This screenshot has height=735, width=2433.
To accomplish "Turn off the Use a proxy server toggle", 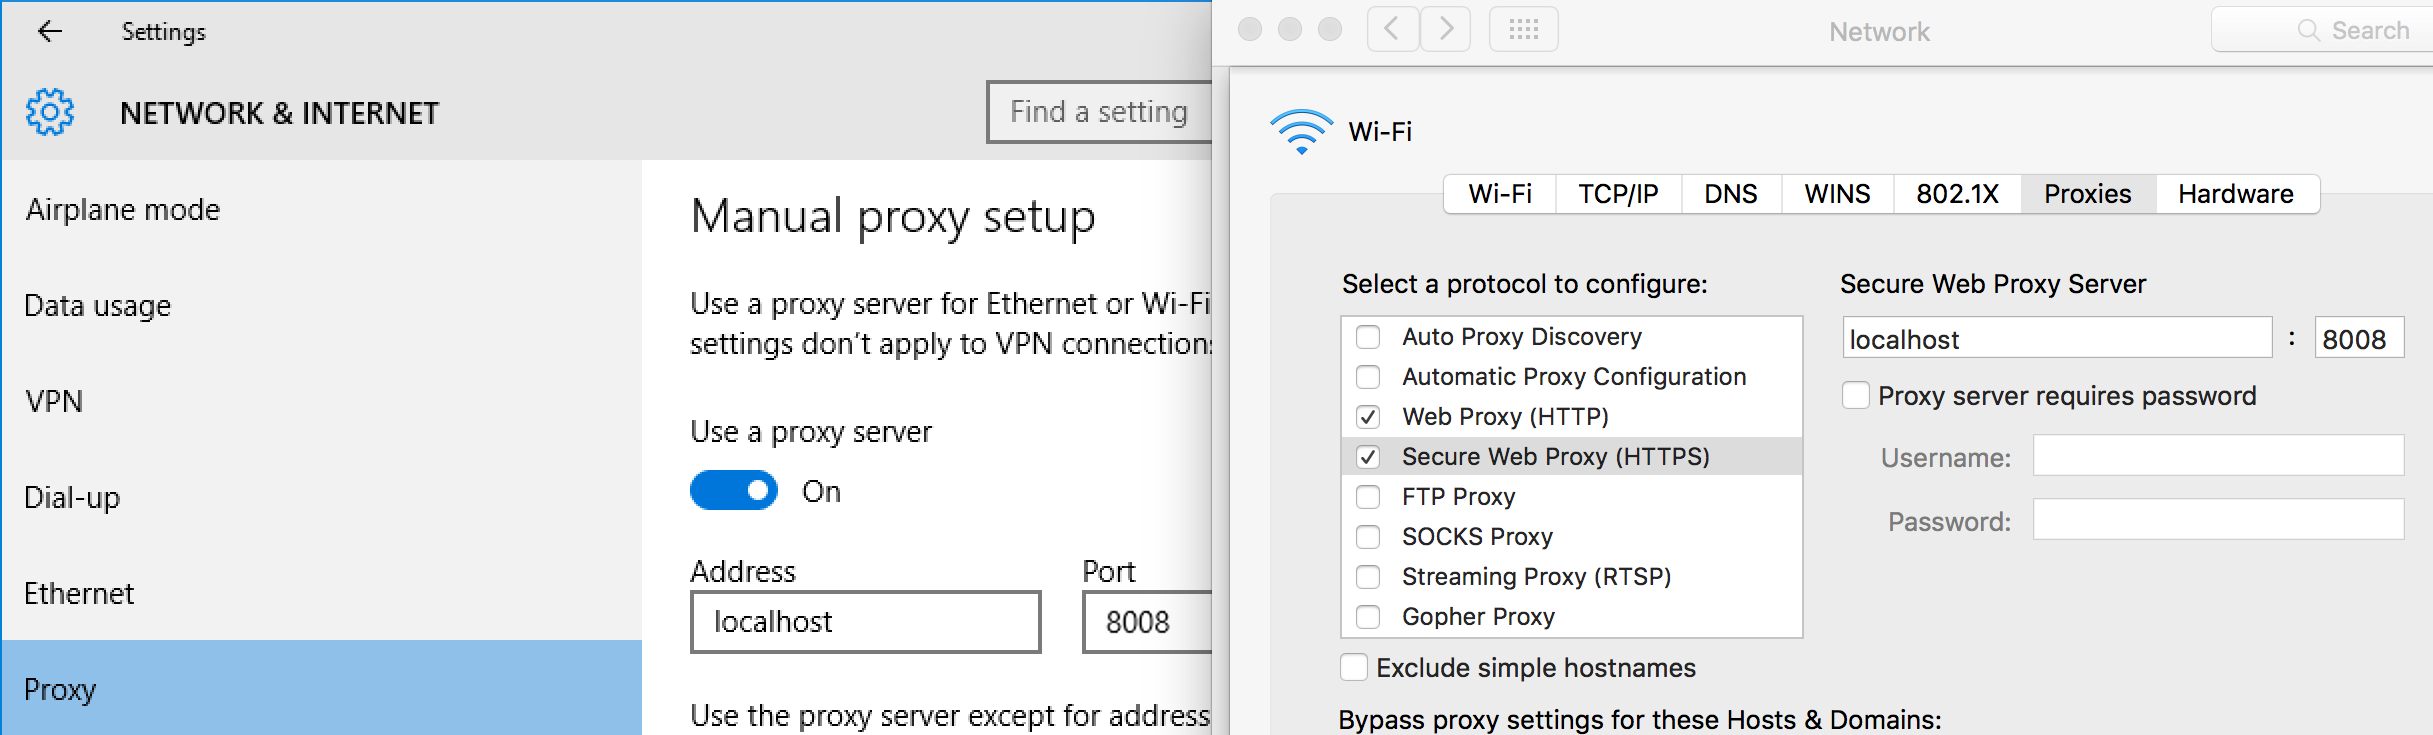I will [734, 490].
